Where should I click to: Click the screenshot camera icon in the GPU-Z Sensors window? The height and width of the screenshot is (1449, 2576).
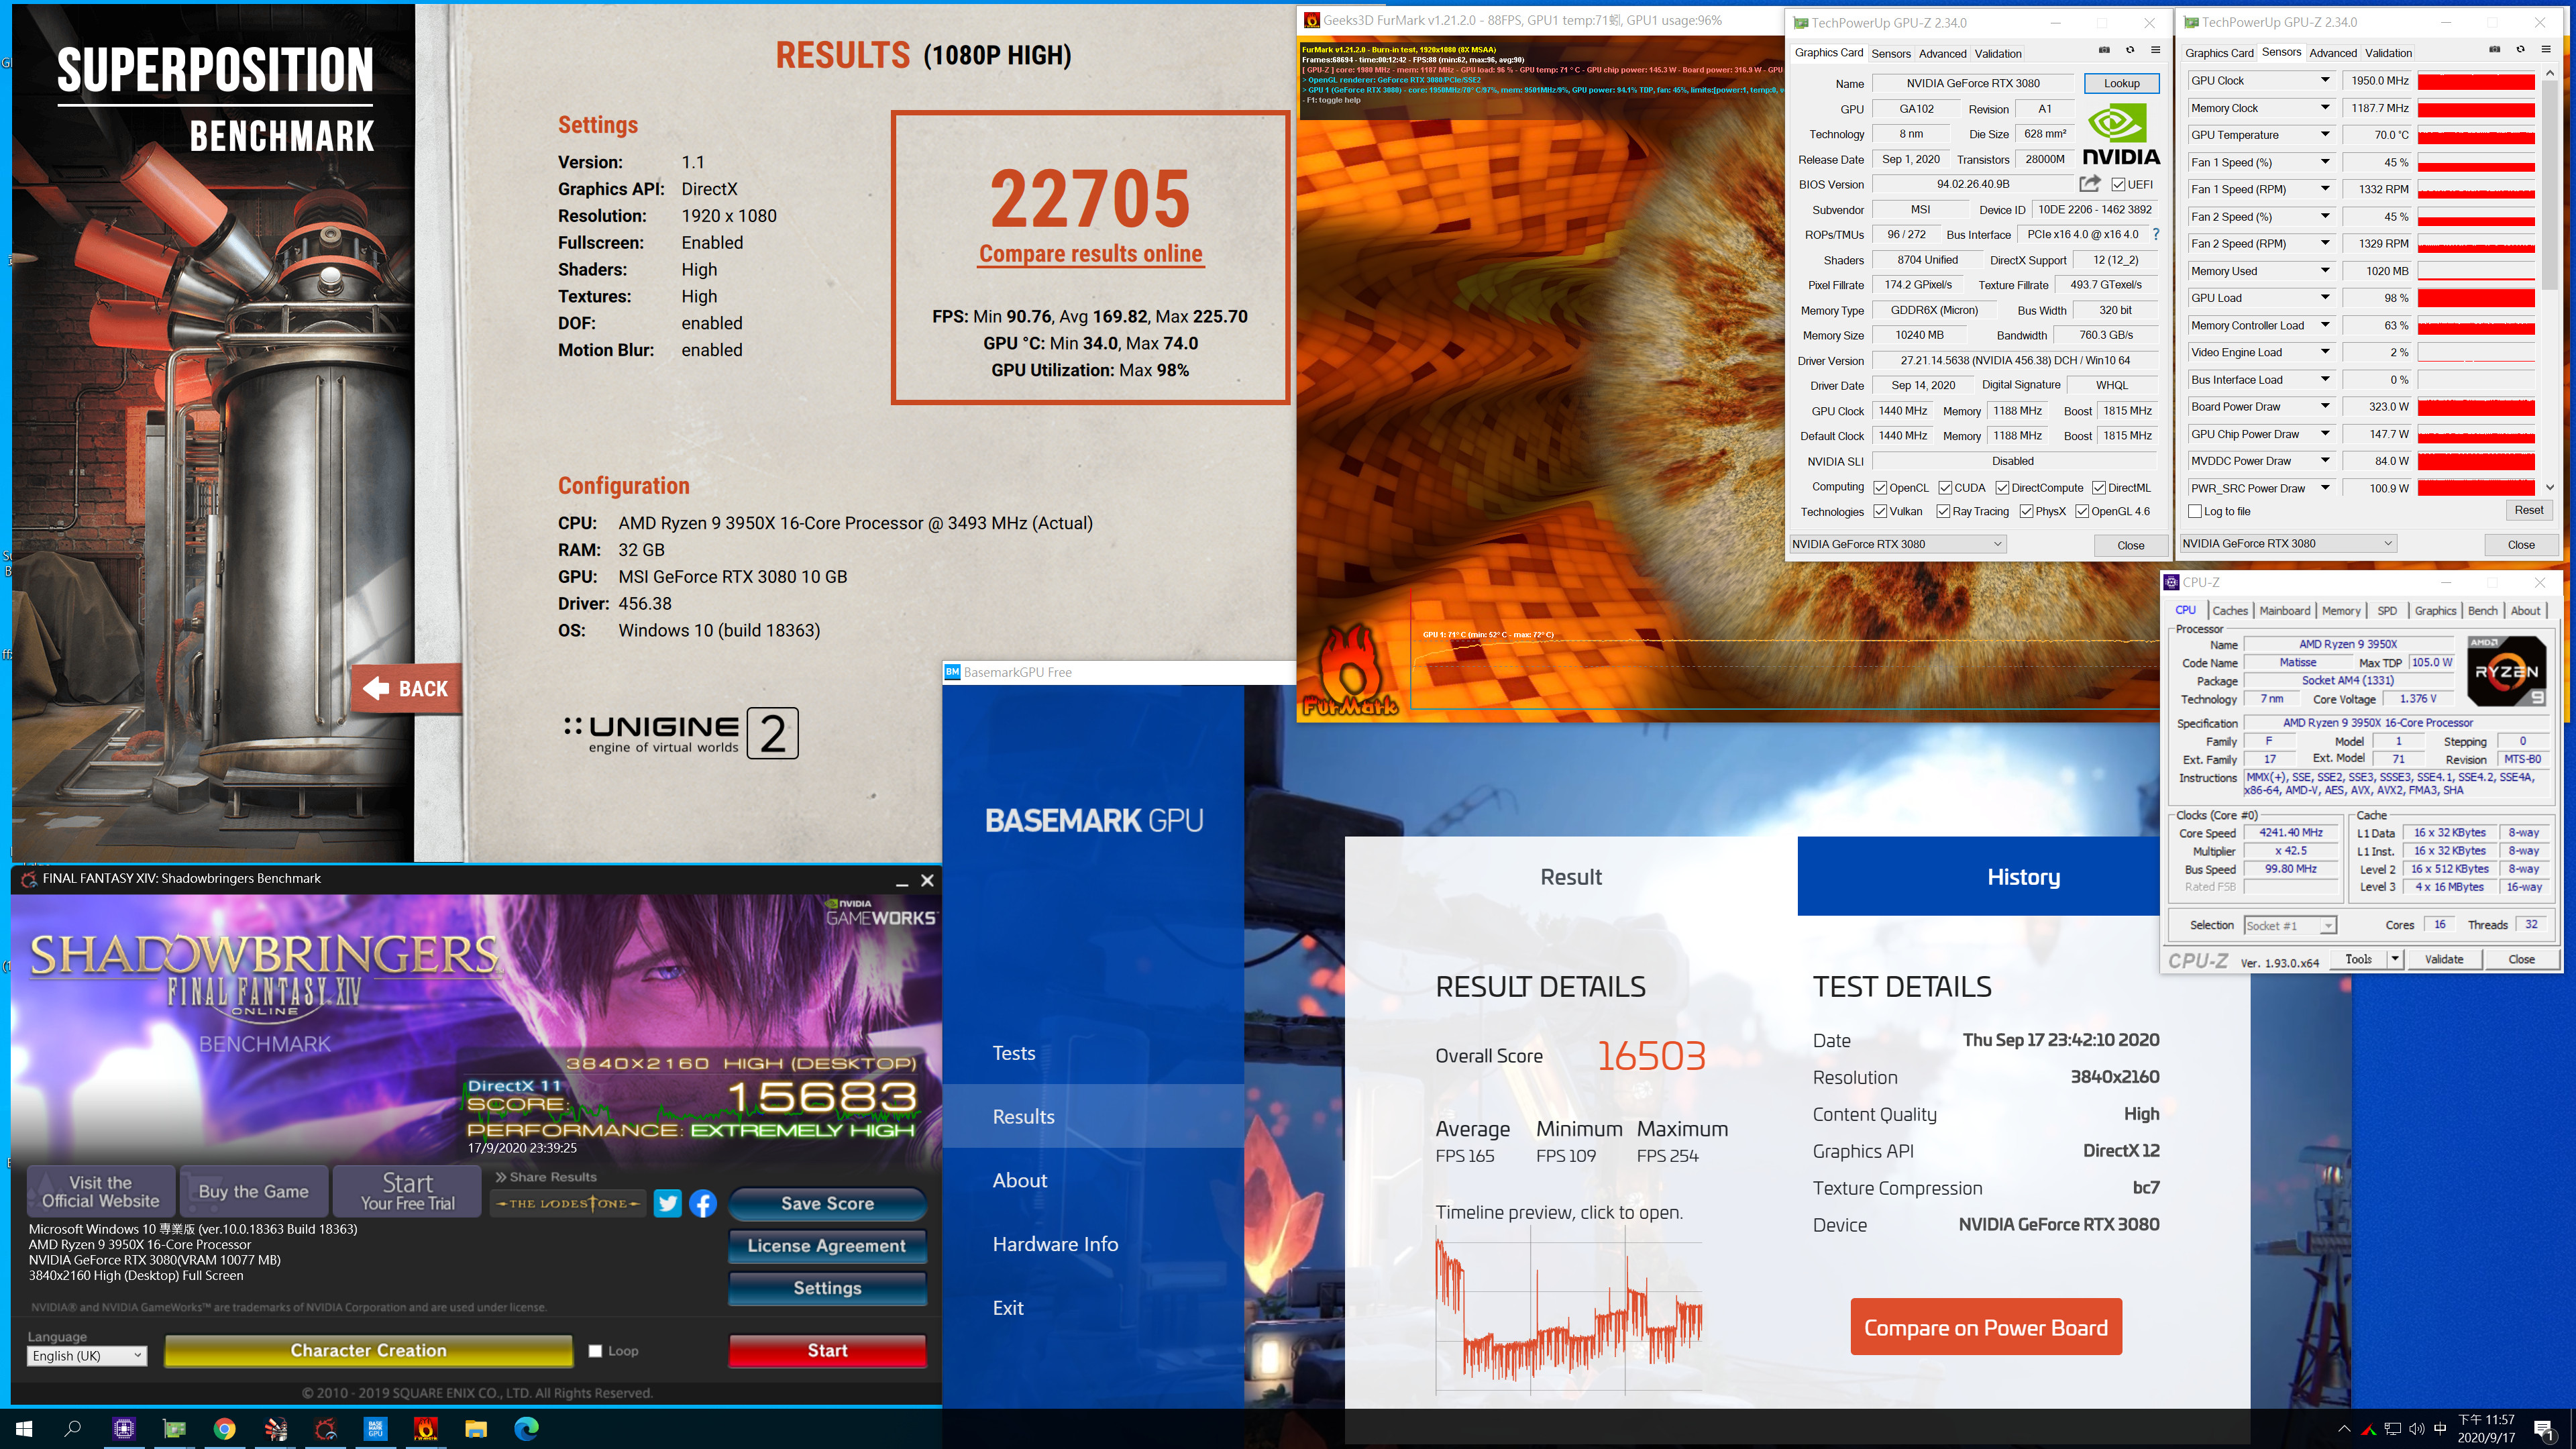2494,50
